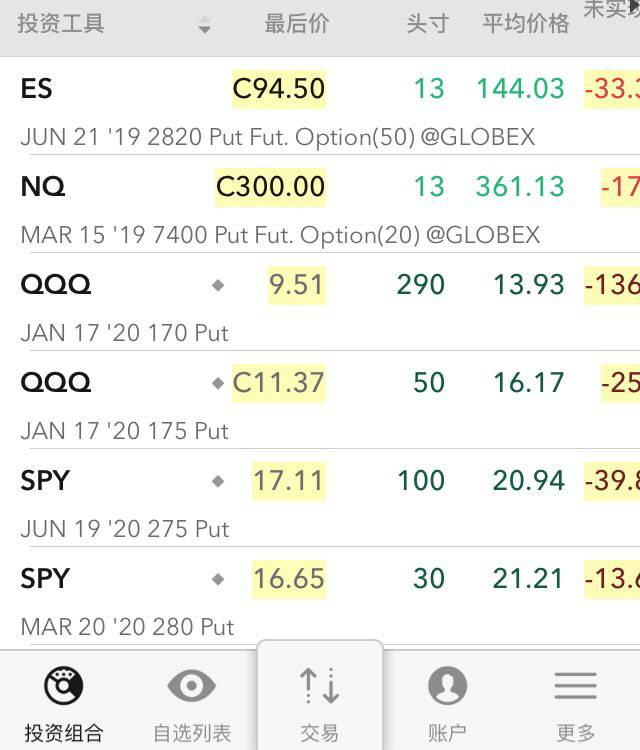Screen dimensions: 640x750
Task: Open NQ MAR 15 '19 7400 Put row
Action: click(x=320, y=204)
